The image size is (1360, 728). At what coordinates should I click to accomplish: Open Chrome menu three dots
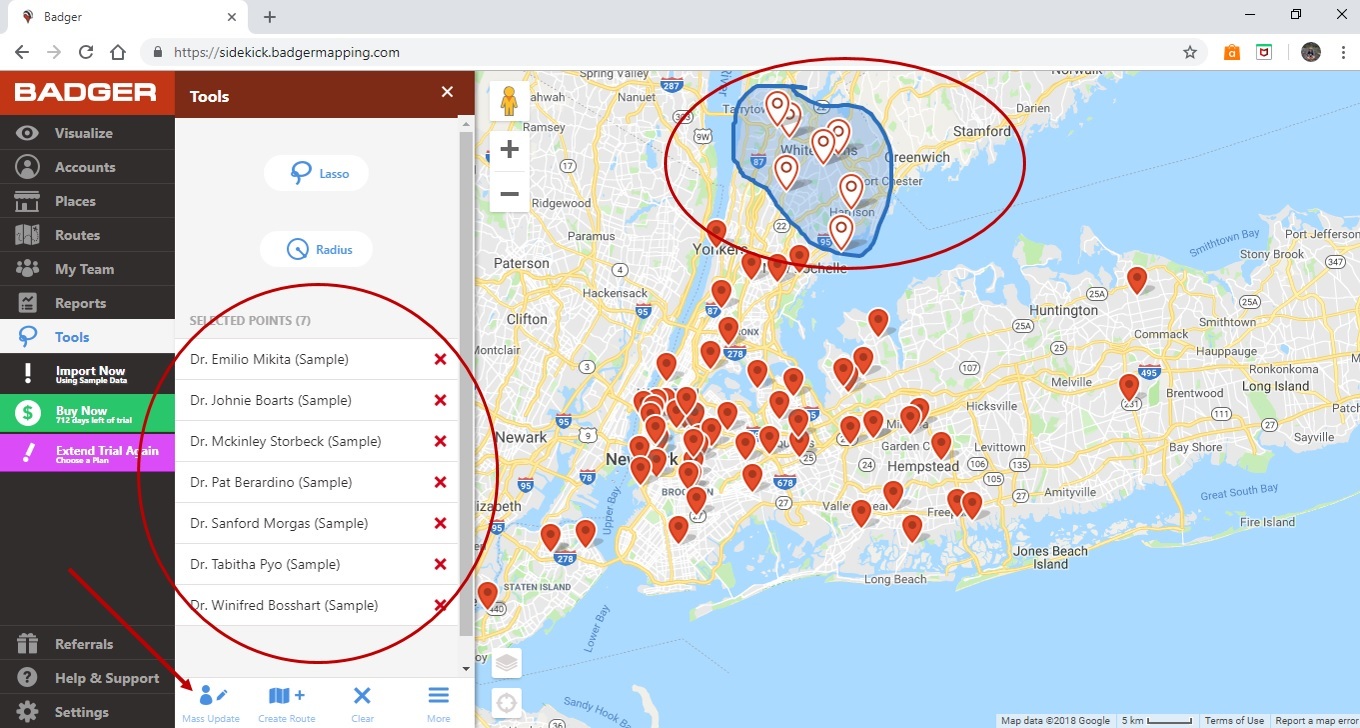[1341, 52]
